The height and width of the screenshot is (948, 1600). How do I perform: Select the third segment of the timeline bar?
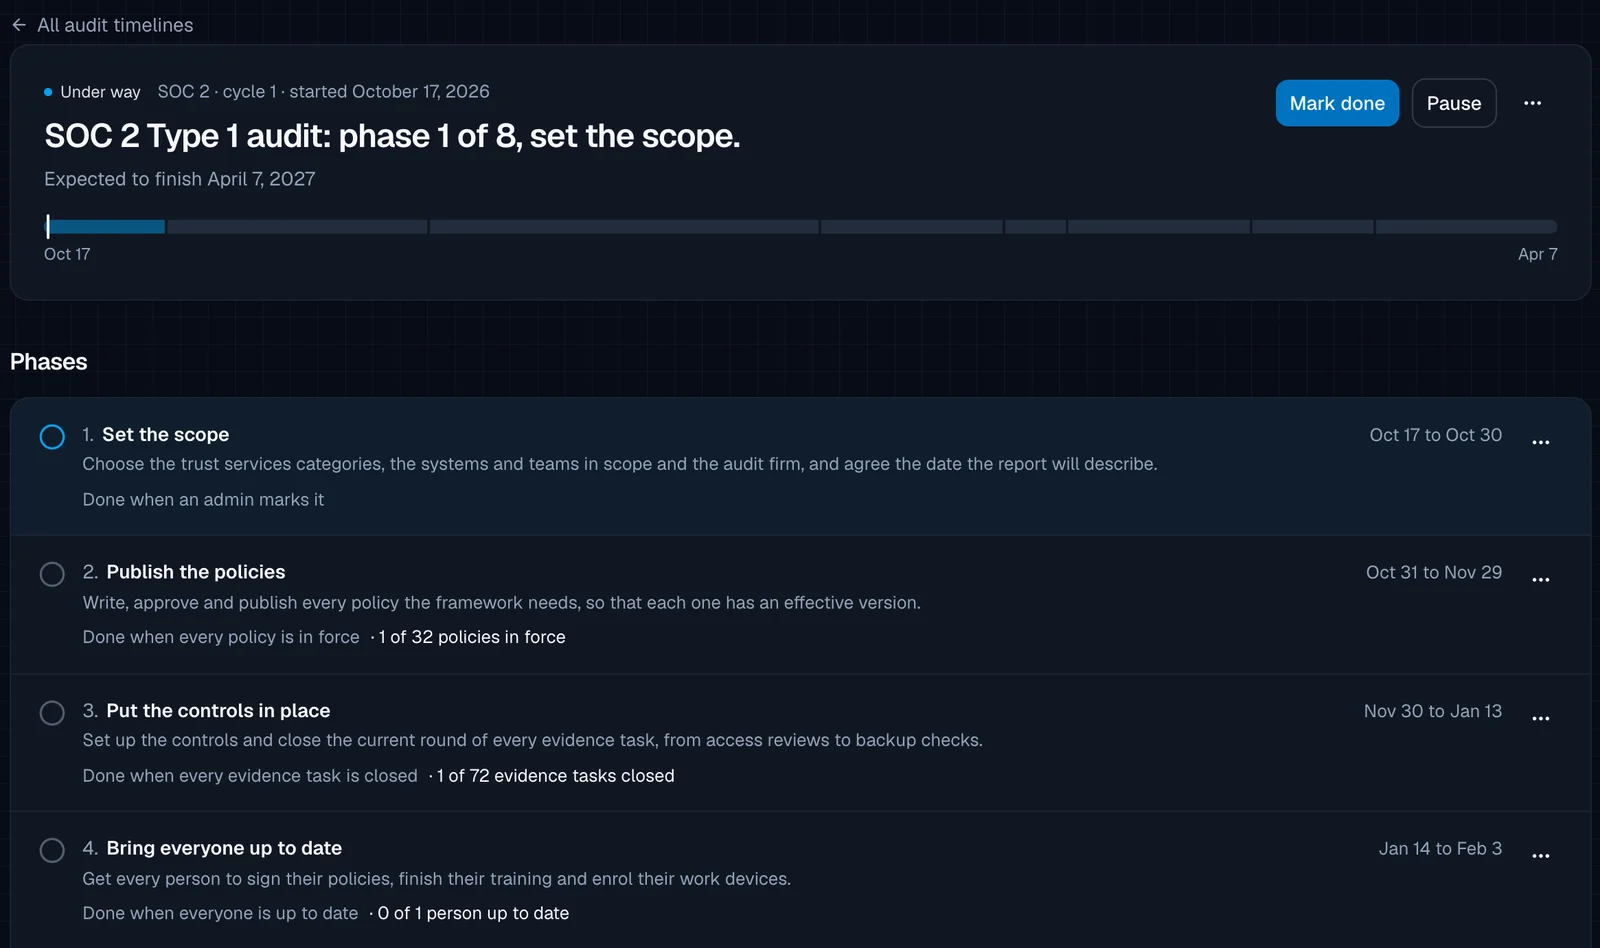624,227
